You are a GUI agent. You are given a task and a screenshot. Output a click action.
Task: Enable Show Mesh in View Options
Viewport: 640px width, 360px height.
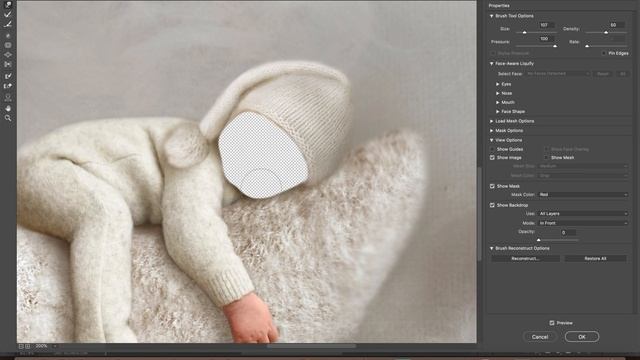pyautogui.click(x=546, y=158)
